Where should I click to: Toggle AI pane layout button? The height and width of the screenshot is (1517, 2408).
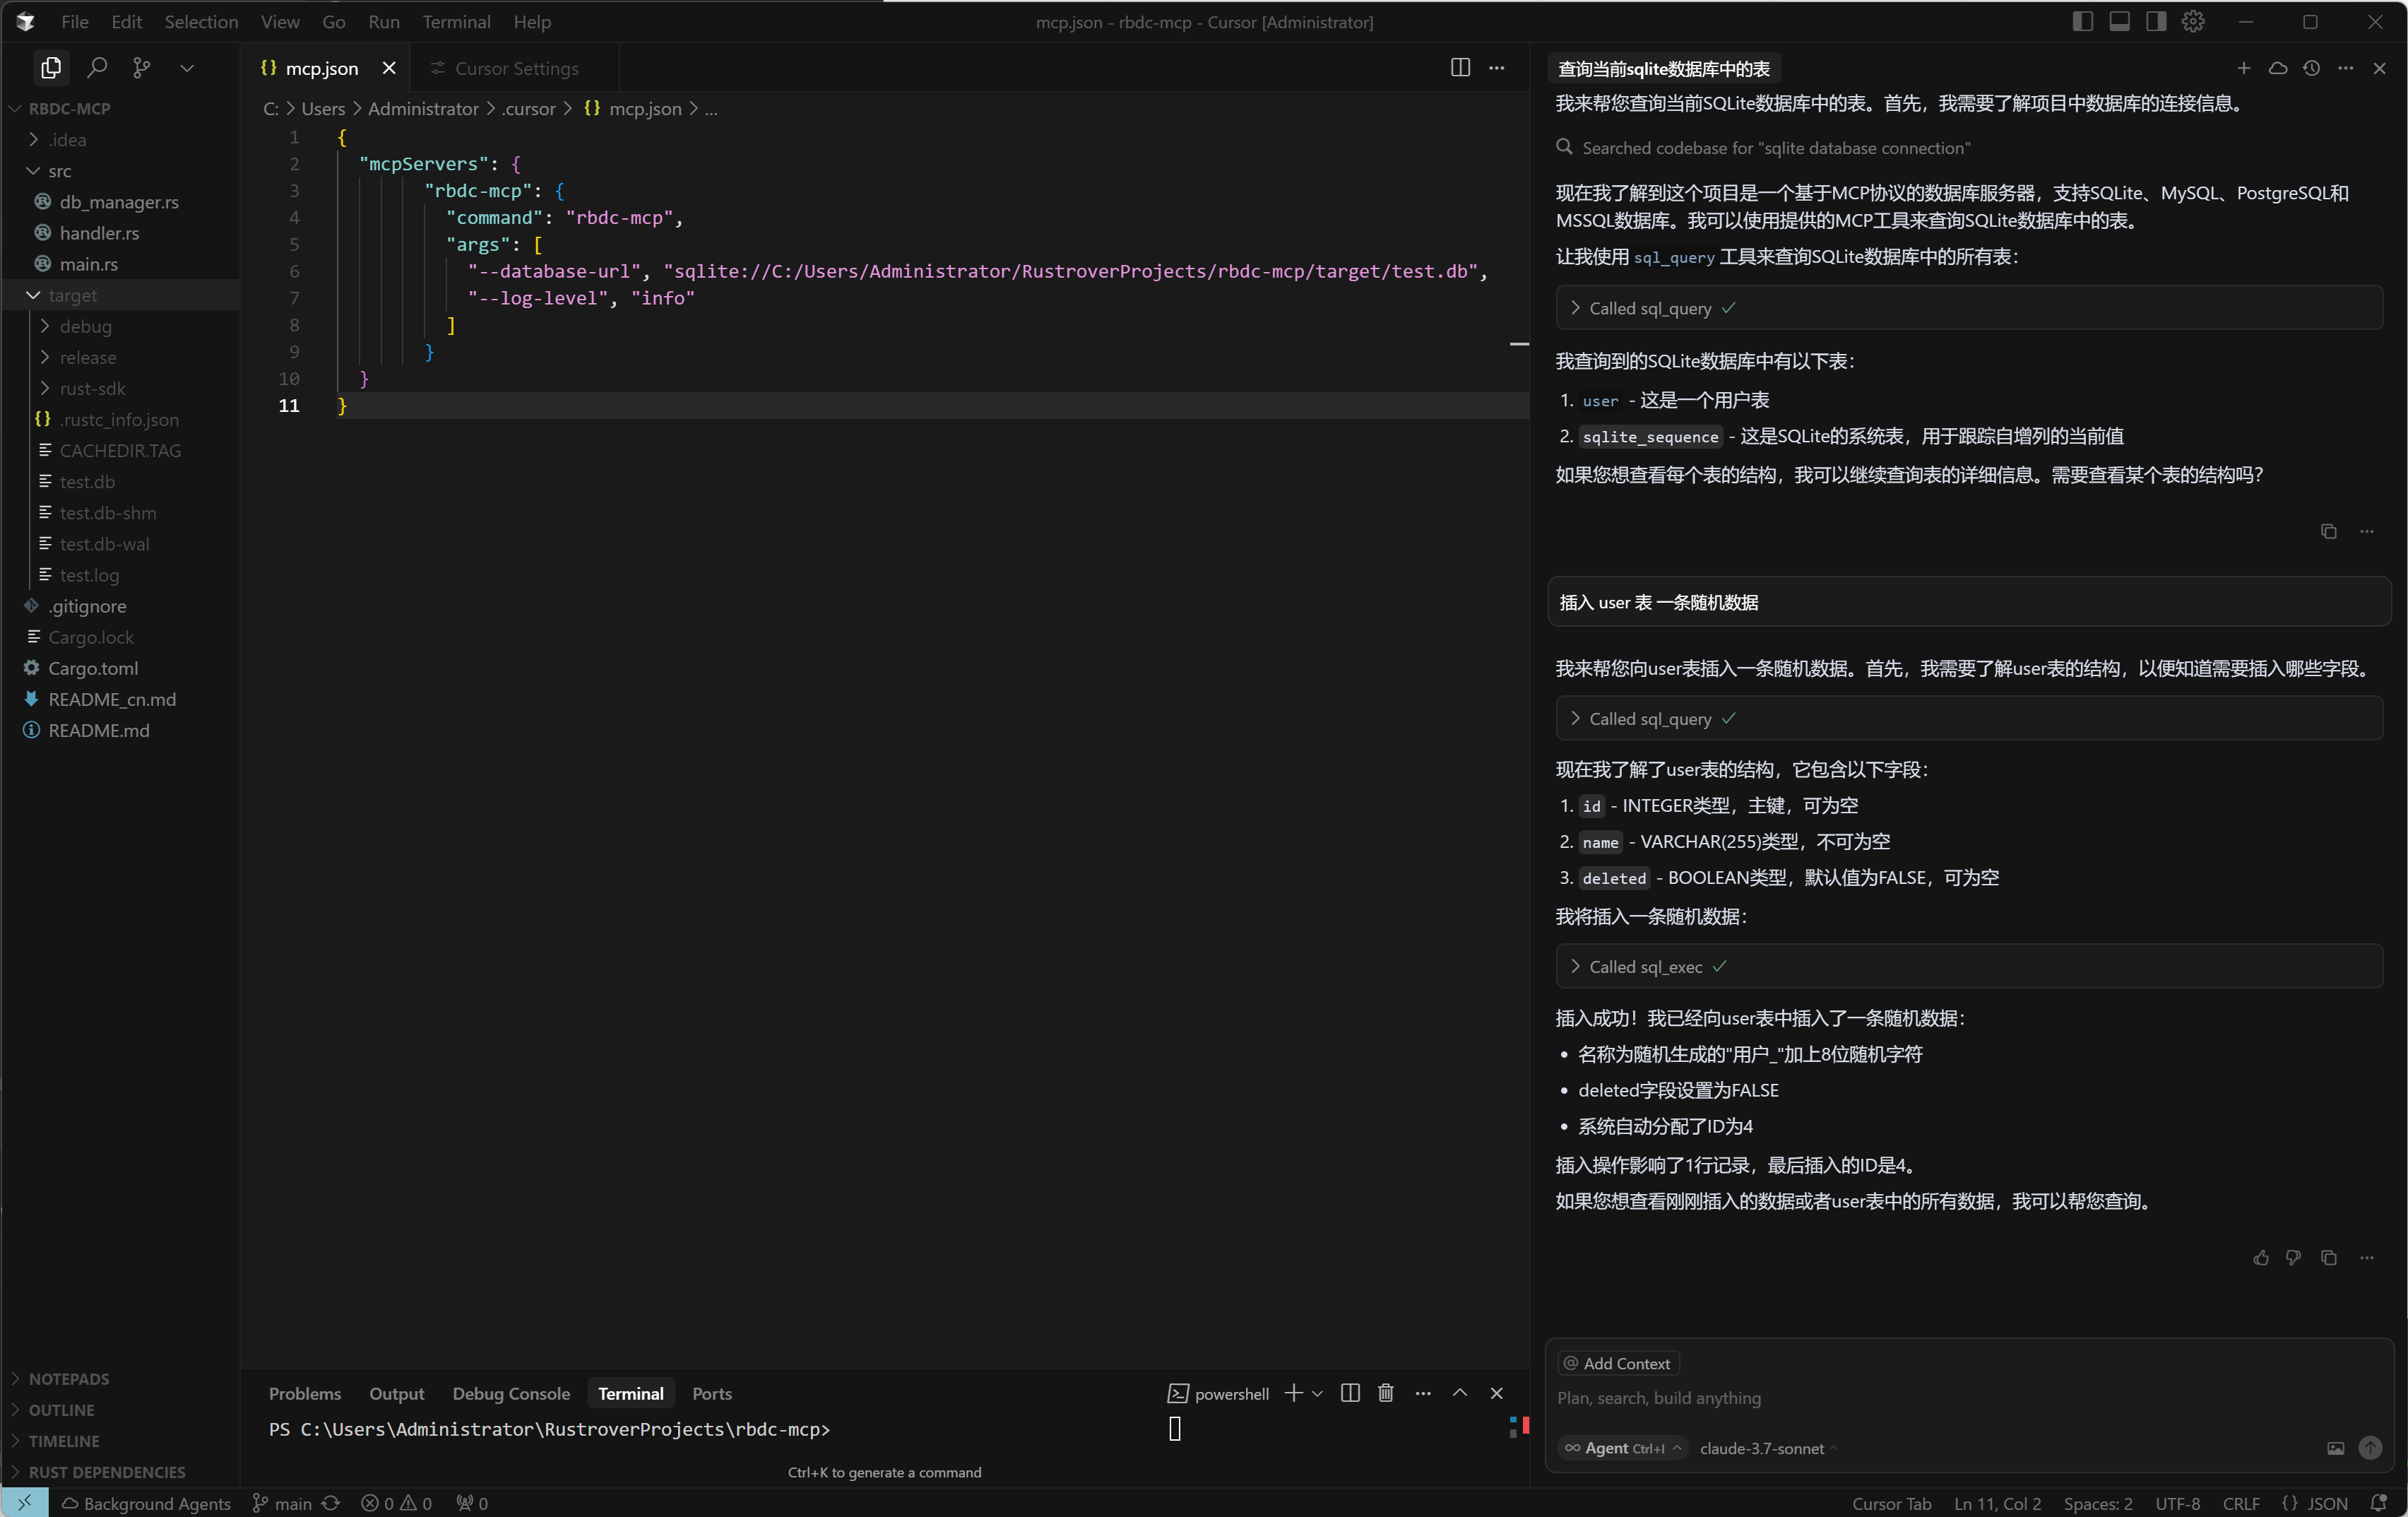(x=2156, y=22)
